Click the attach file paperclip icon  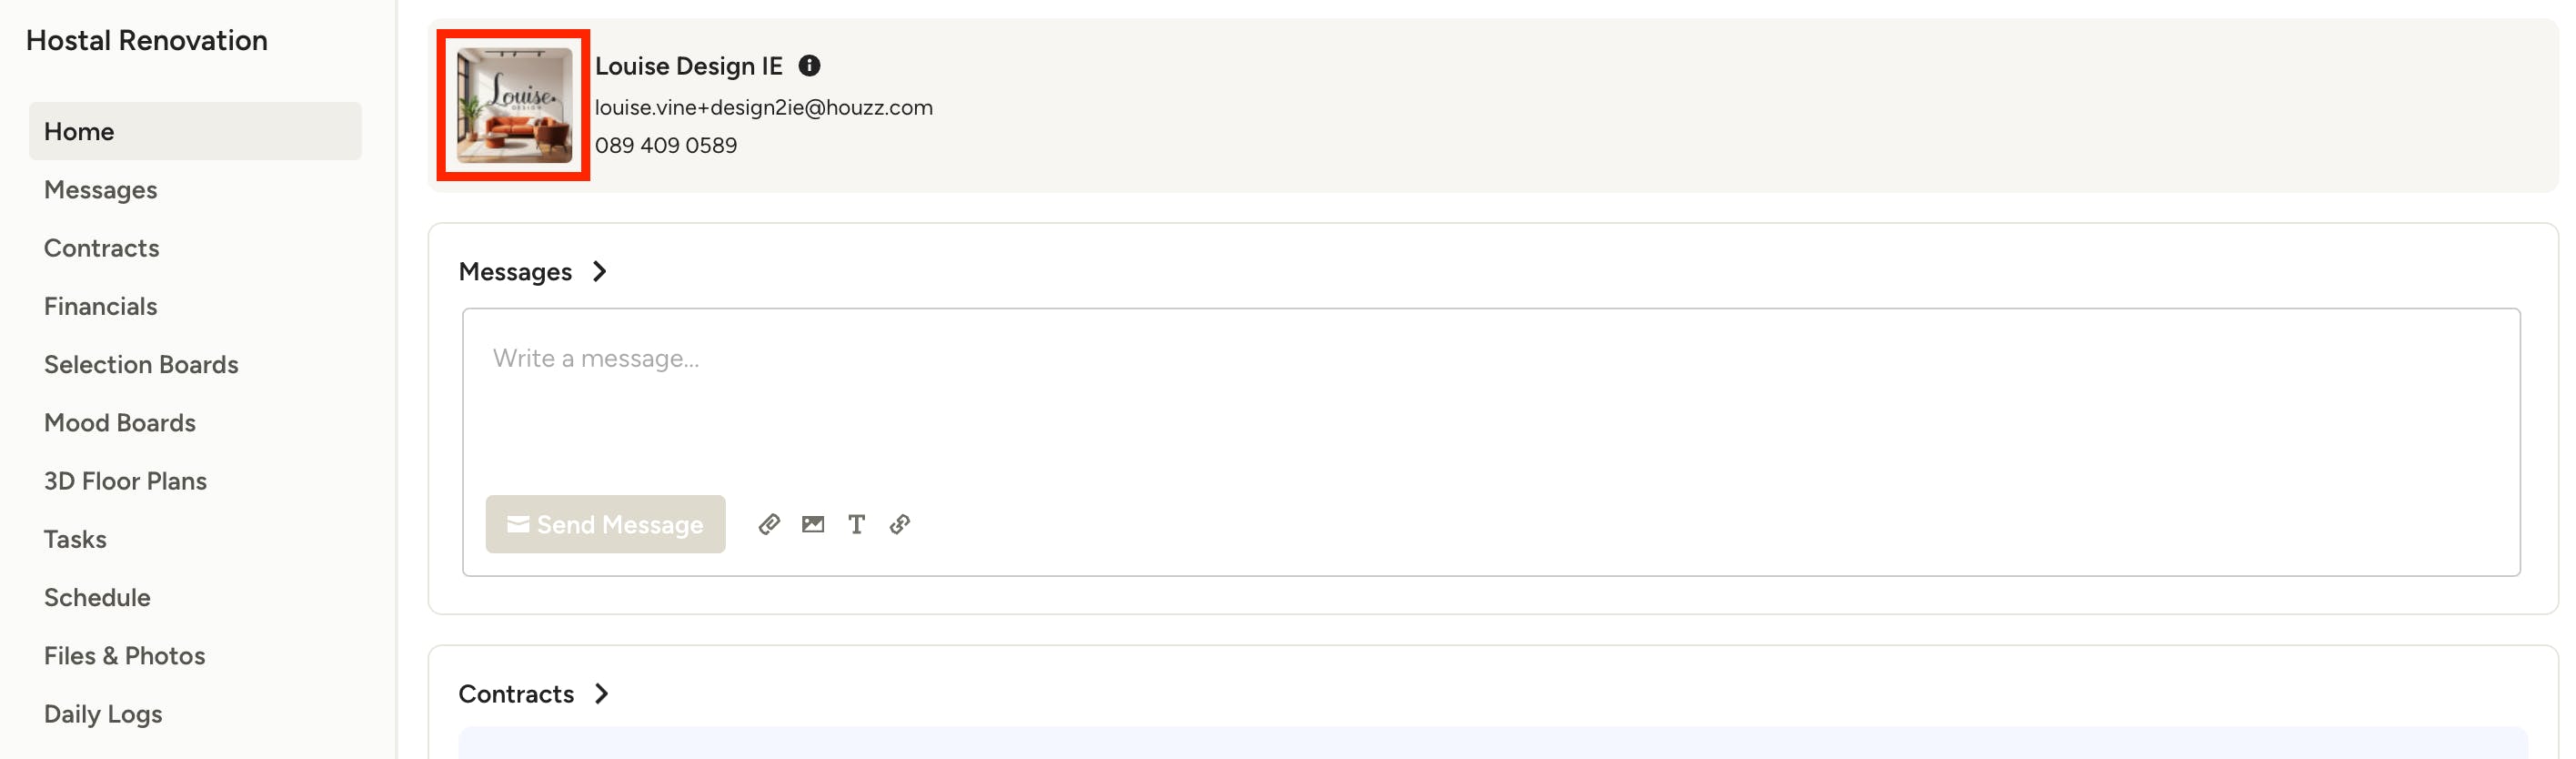(769, 524)
